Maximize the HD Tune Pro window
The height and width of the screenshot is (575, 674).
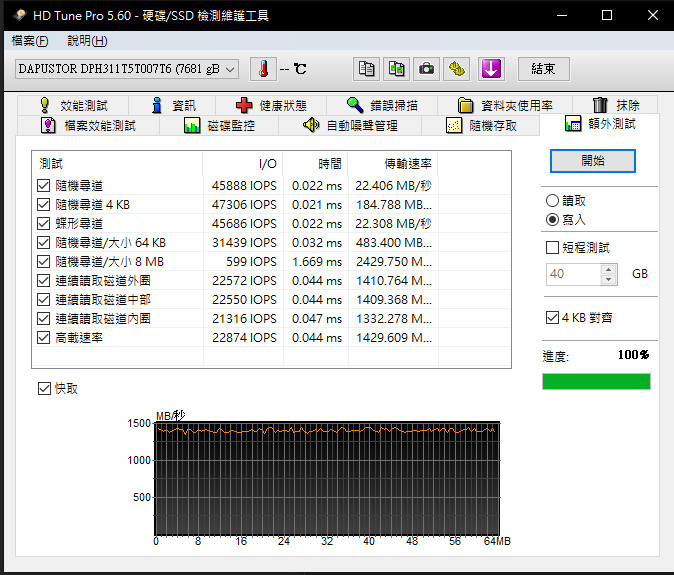pyautogui.click(x=607, y=15)
